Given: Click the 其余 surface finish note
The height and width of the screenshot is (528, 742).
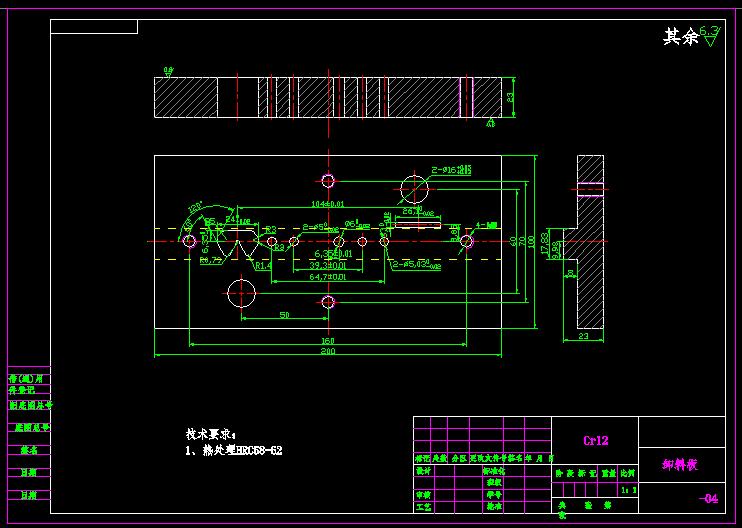Looking at the screenshot, I should 681,36.
